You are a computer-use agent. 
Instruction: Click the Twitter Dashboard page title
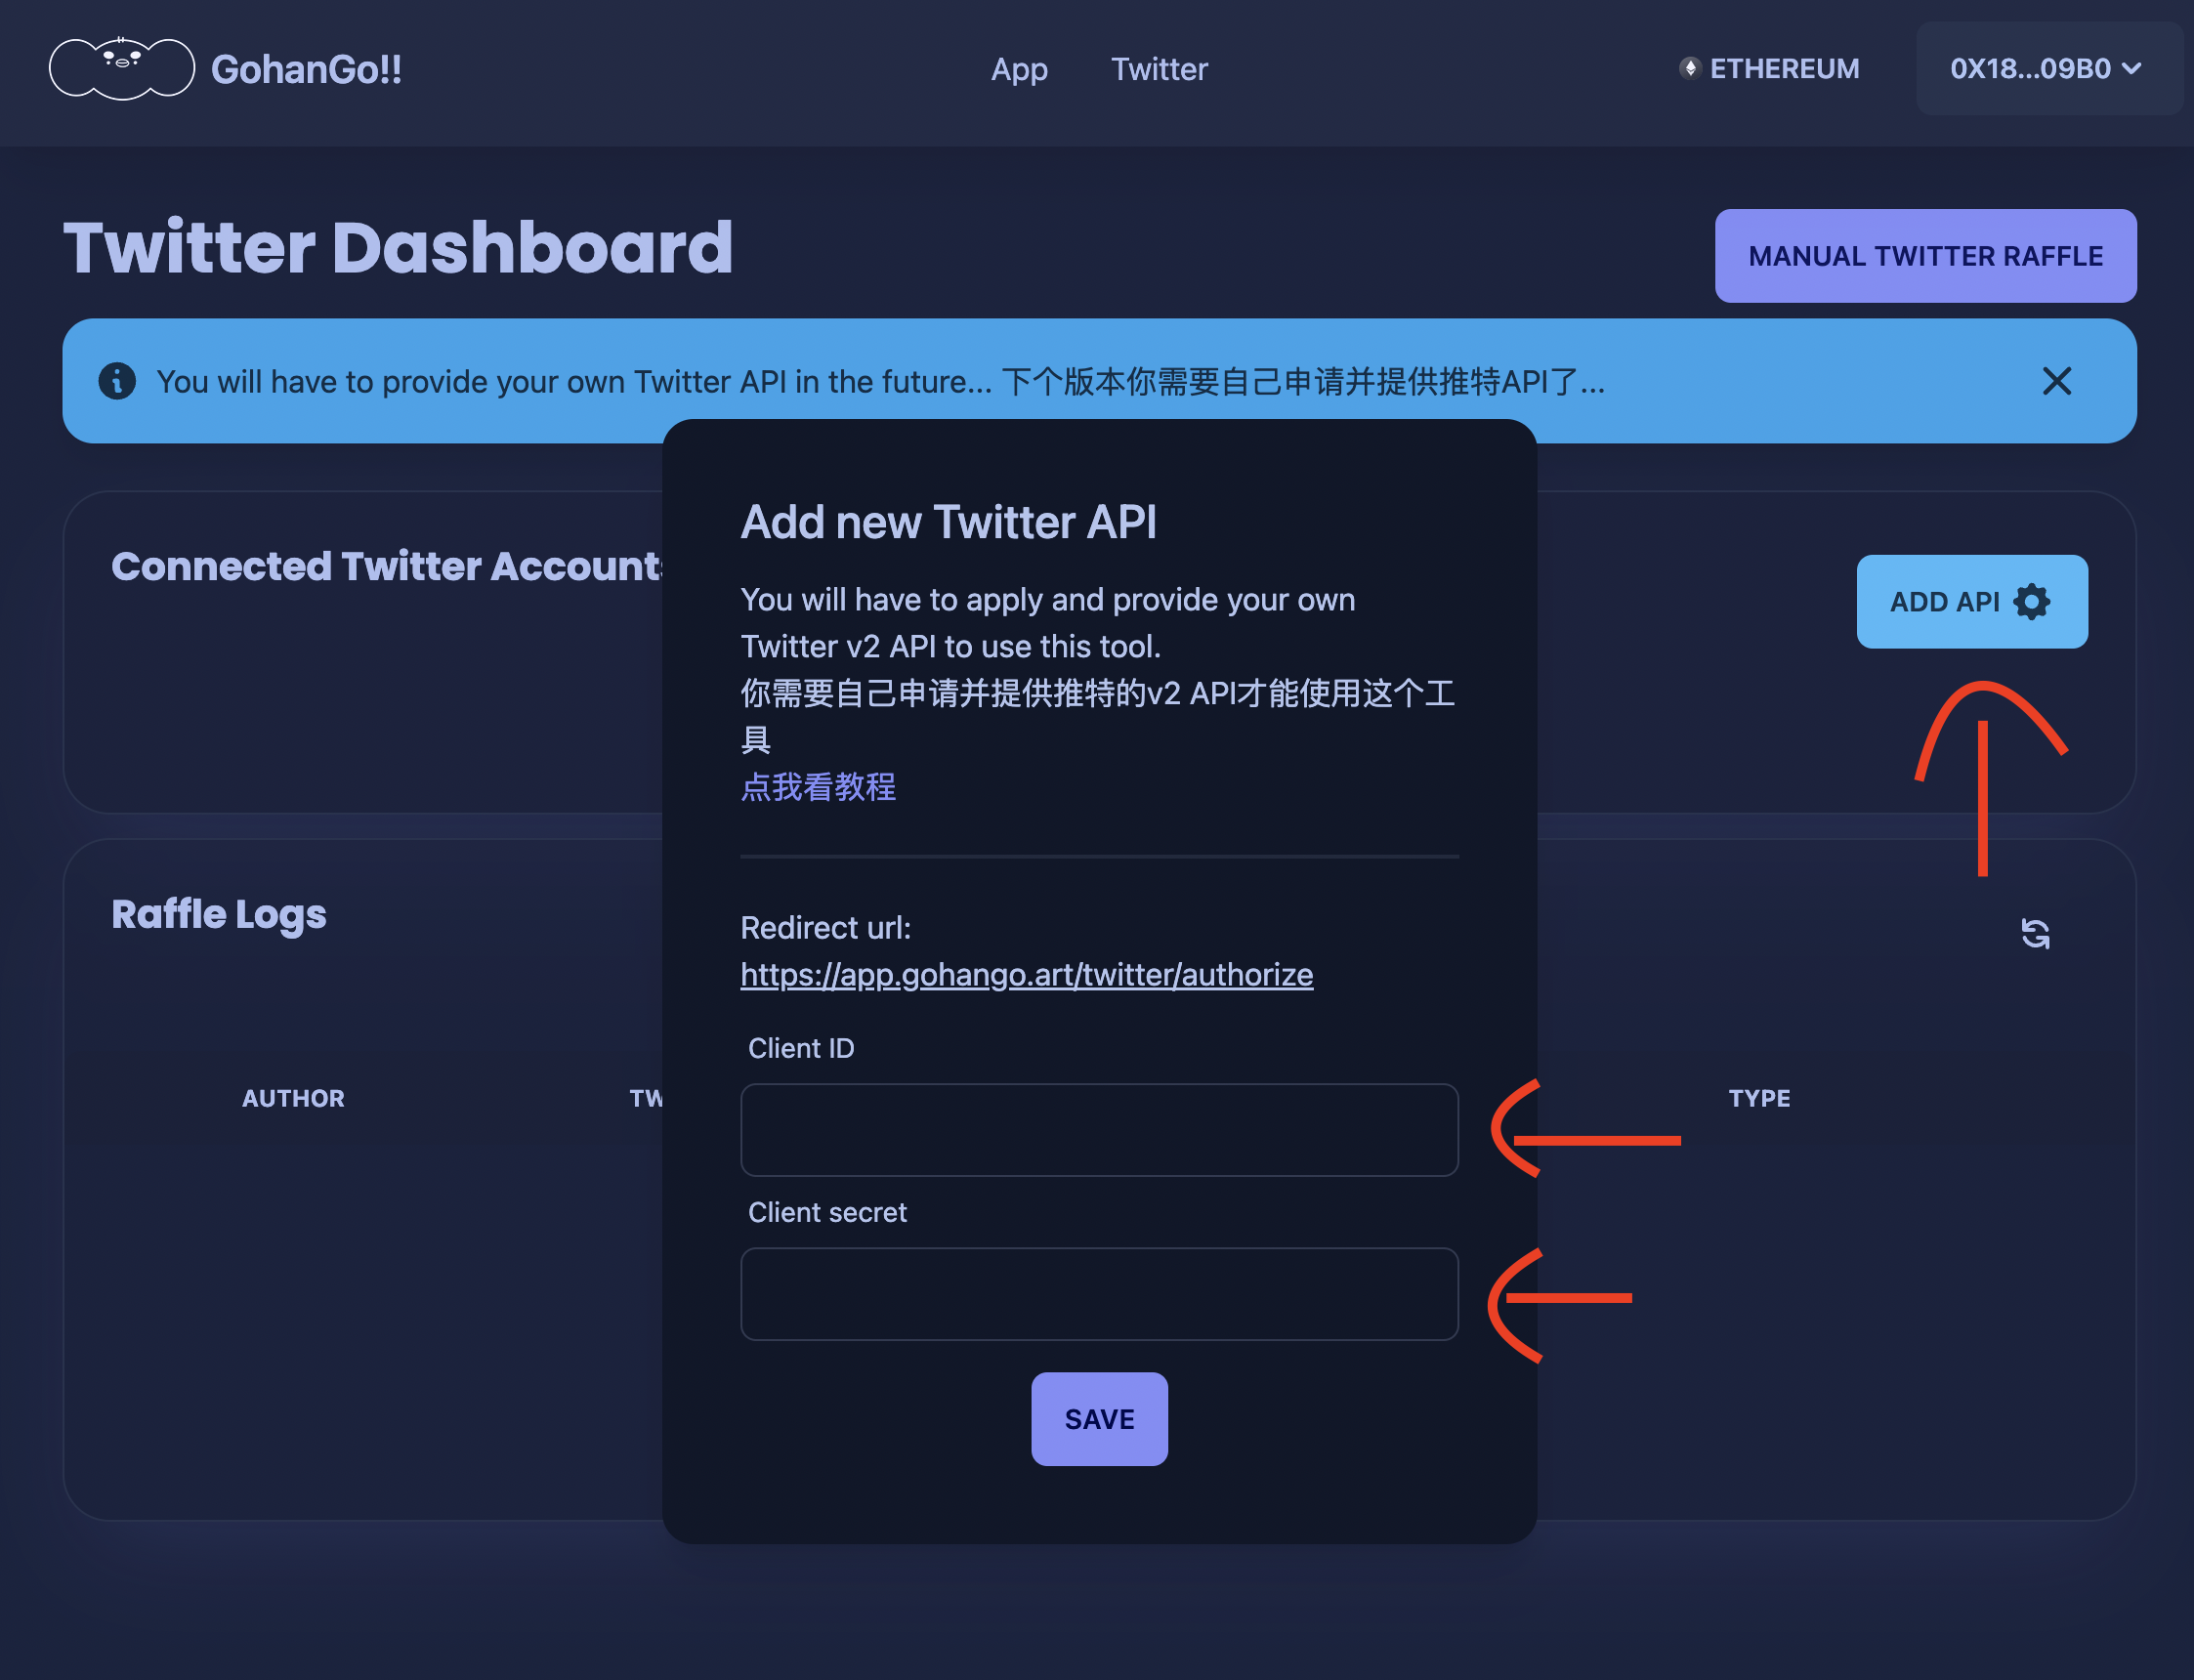(398, 247)
